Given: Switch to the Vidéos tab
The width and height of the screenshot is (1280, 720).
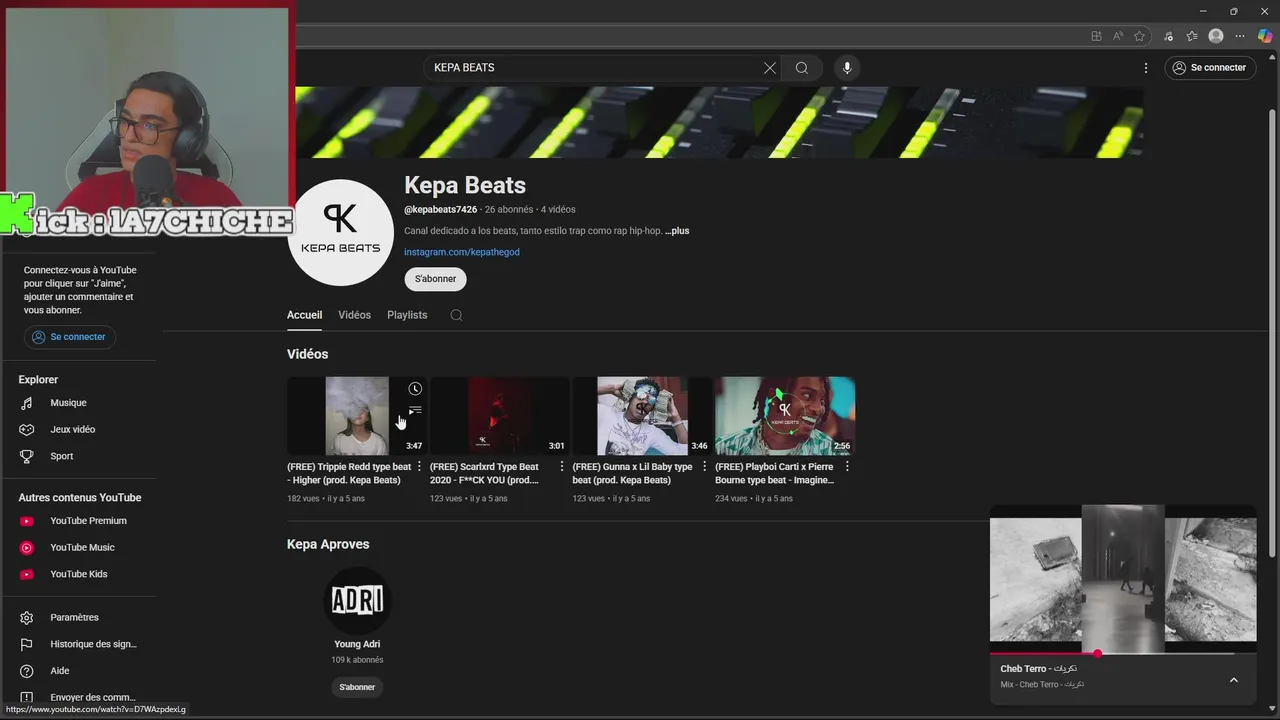Looking at the screenshot, I should 354,315.
